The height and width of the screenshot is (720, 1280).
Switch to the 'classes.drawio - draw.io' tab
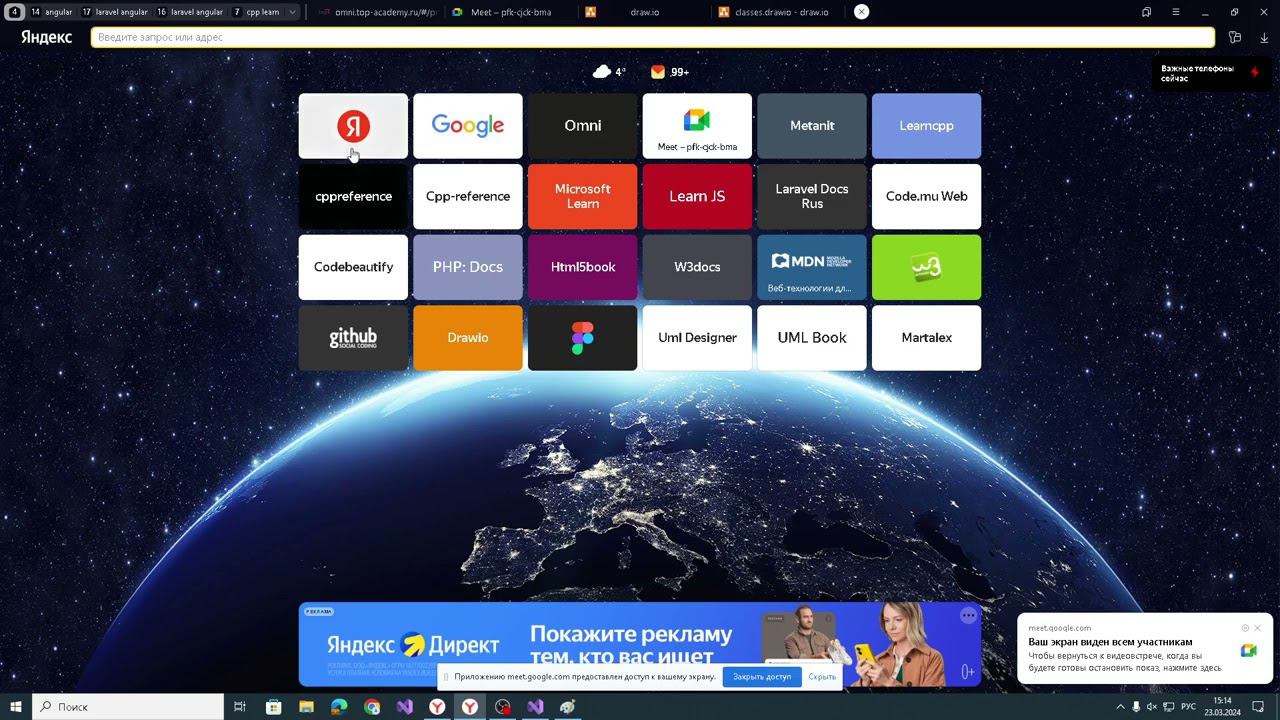778,12
